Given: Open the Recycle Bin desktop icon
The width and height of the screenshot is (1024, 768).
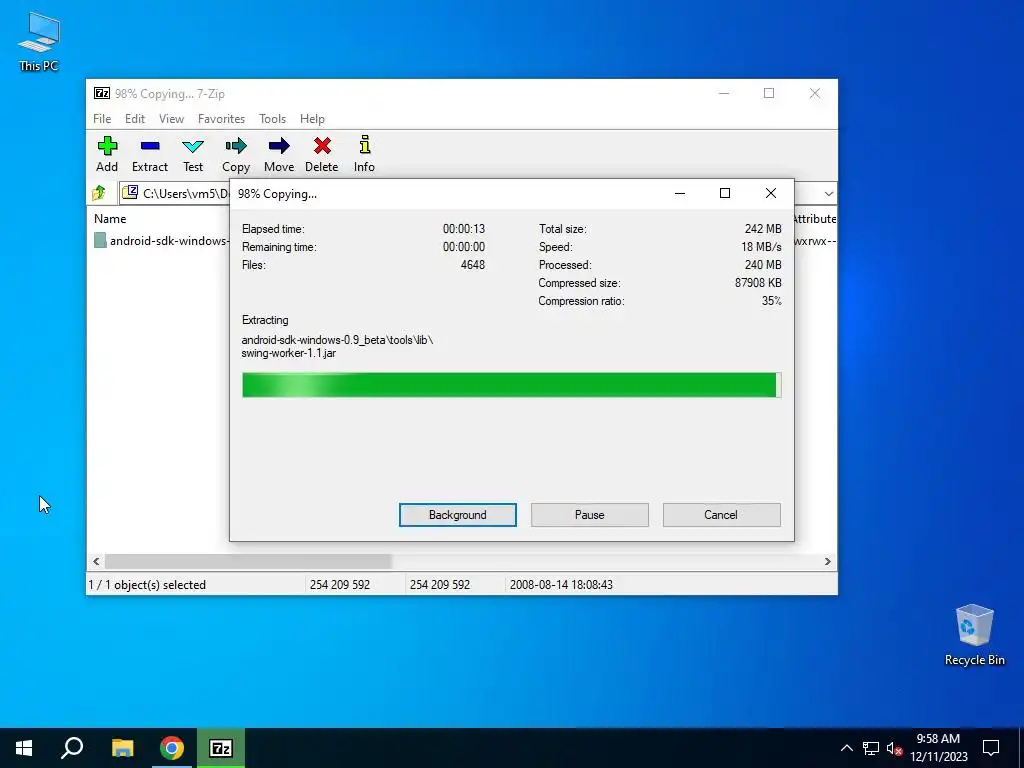Looking at the screenshot, I should 974,635.
